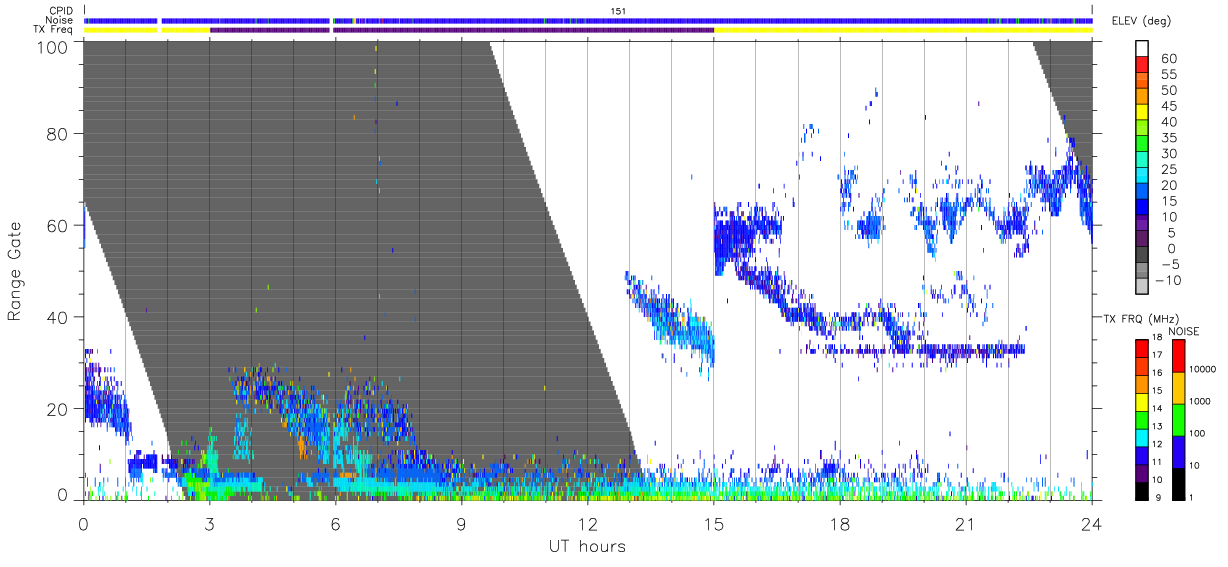This screenshot has height=567, width=1228.
Task: Click the black 1–10 NOISE swatch
Action: click(1178, 483)
